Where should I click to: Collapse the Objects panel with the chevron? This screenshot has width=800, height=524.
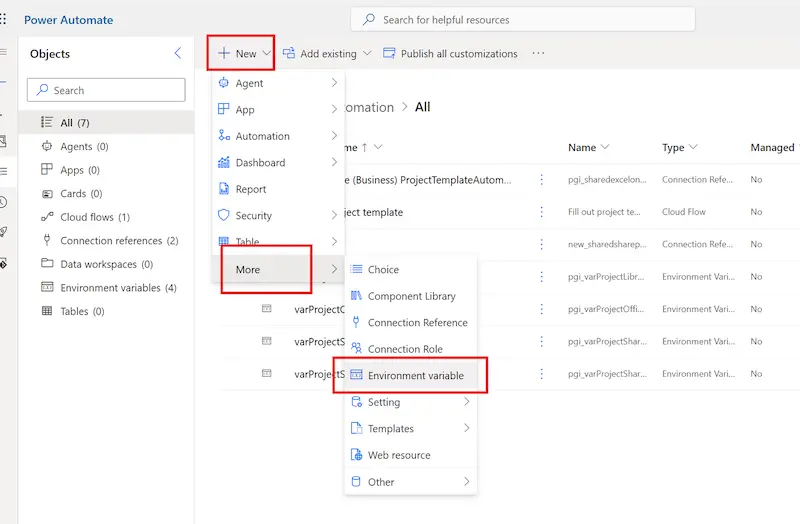pos(178,53)
